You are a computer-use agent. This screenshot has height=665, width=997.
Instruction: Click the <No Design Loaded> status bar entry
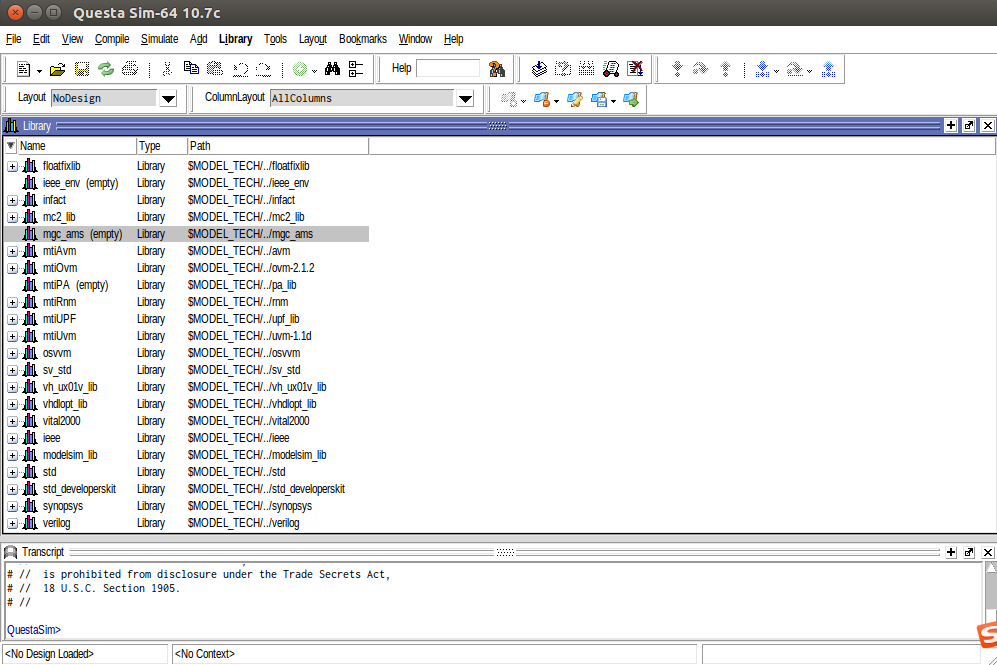coord(85,654)
